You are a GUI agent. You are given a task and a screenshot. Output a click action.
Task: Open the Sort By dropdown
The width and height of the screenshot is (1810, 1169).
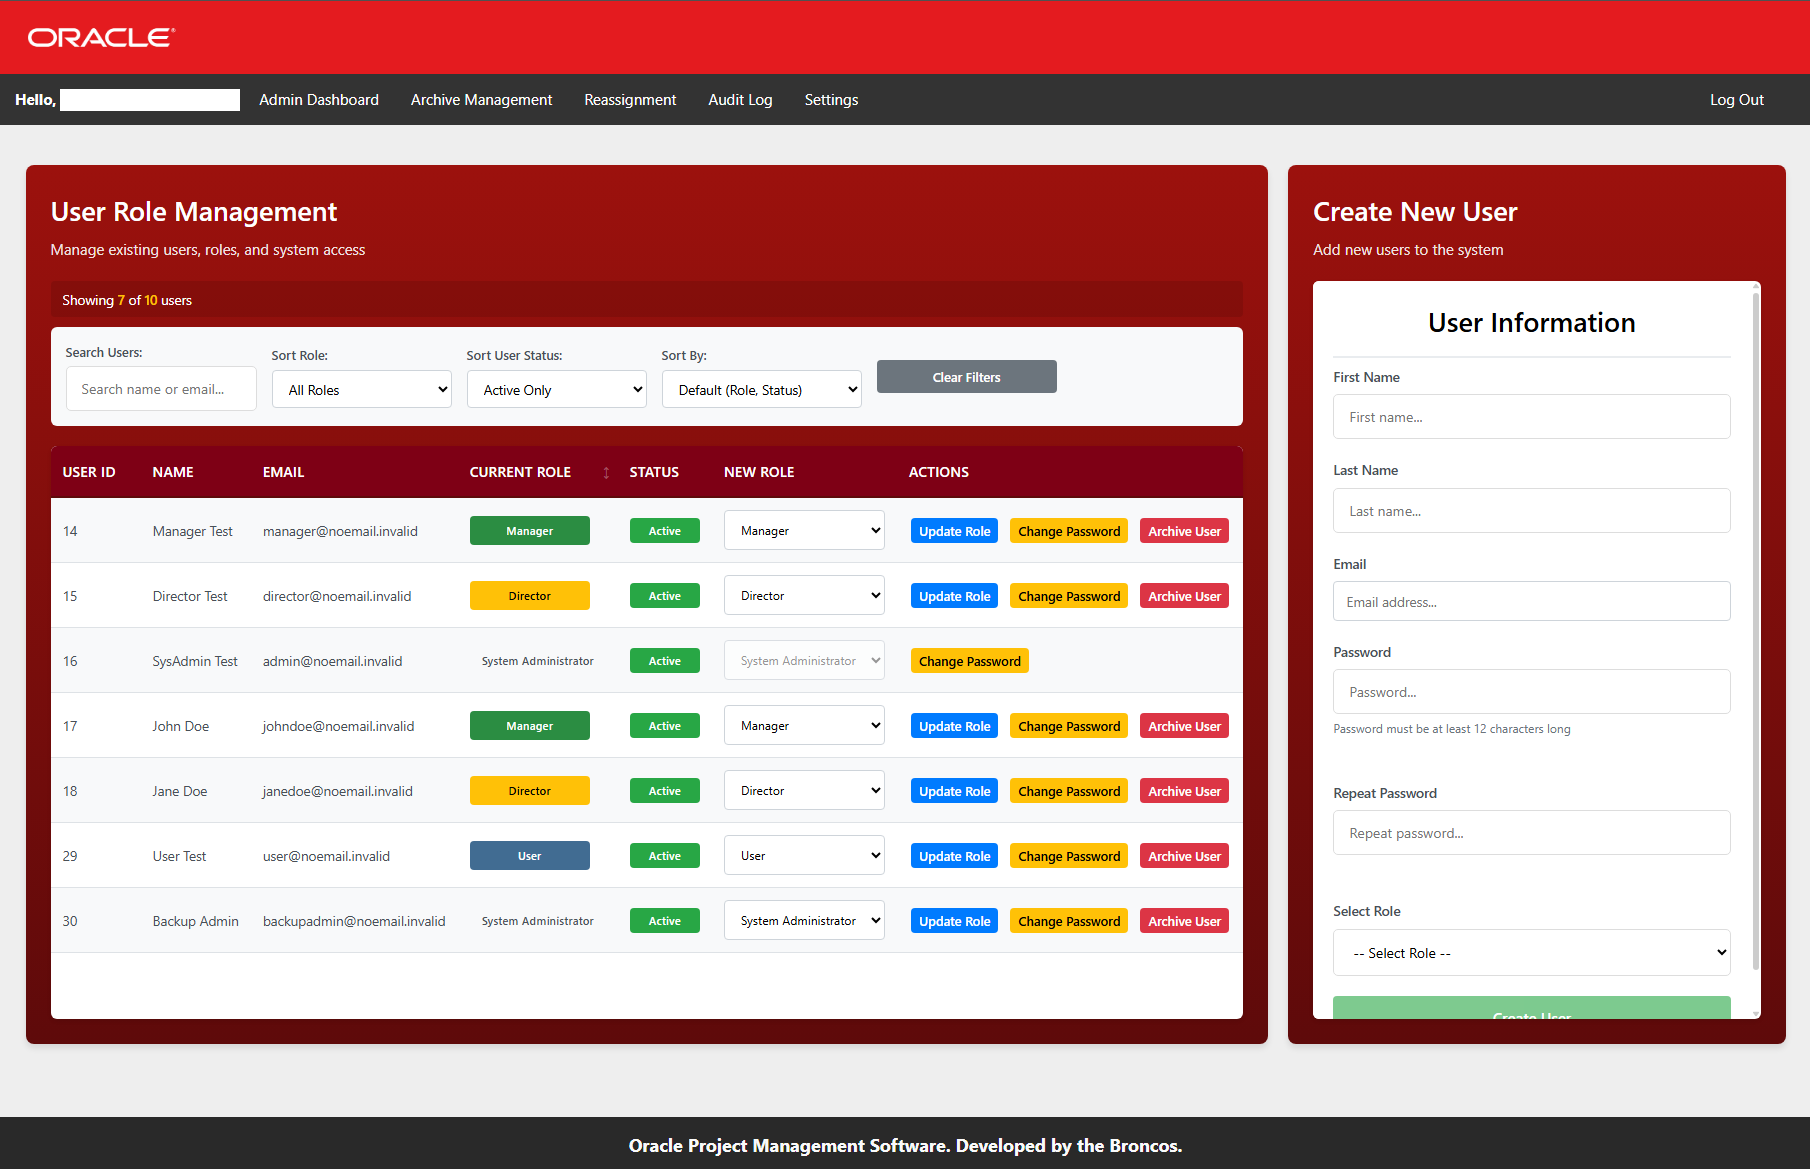click(x=761, y=390)
